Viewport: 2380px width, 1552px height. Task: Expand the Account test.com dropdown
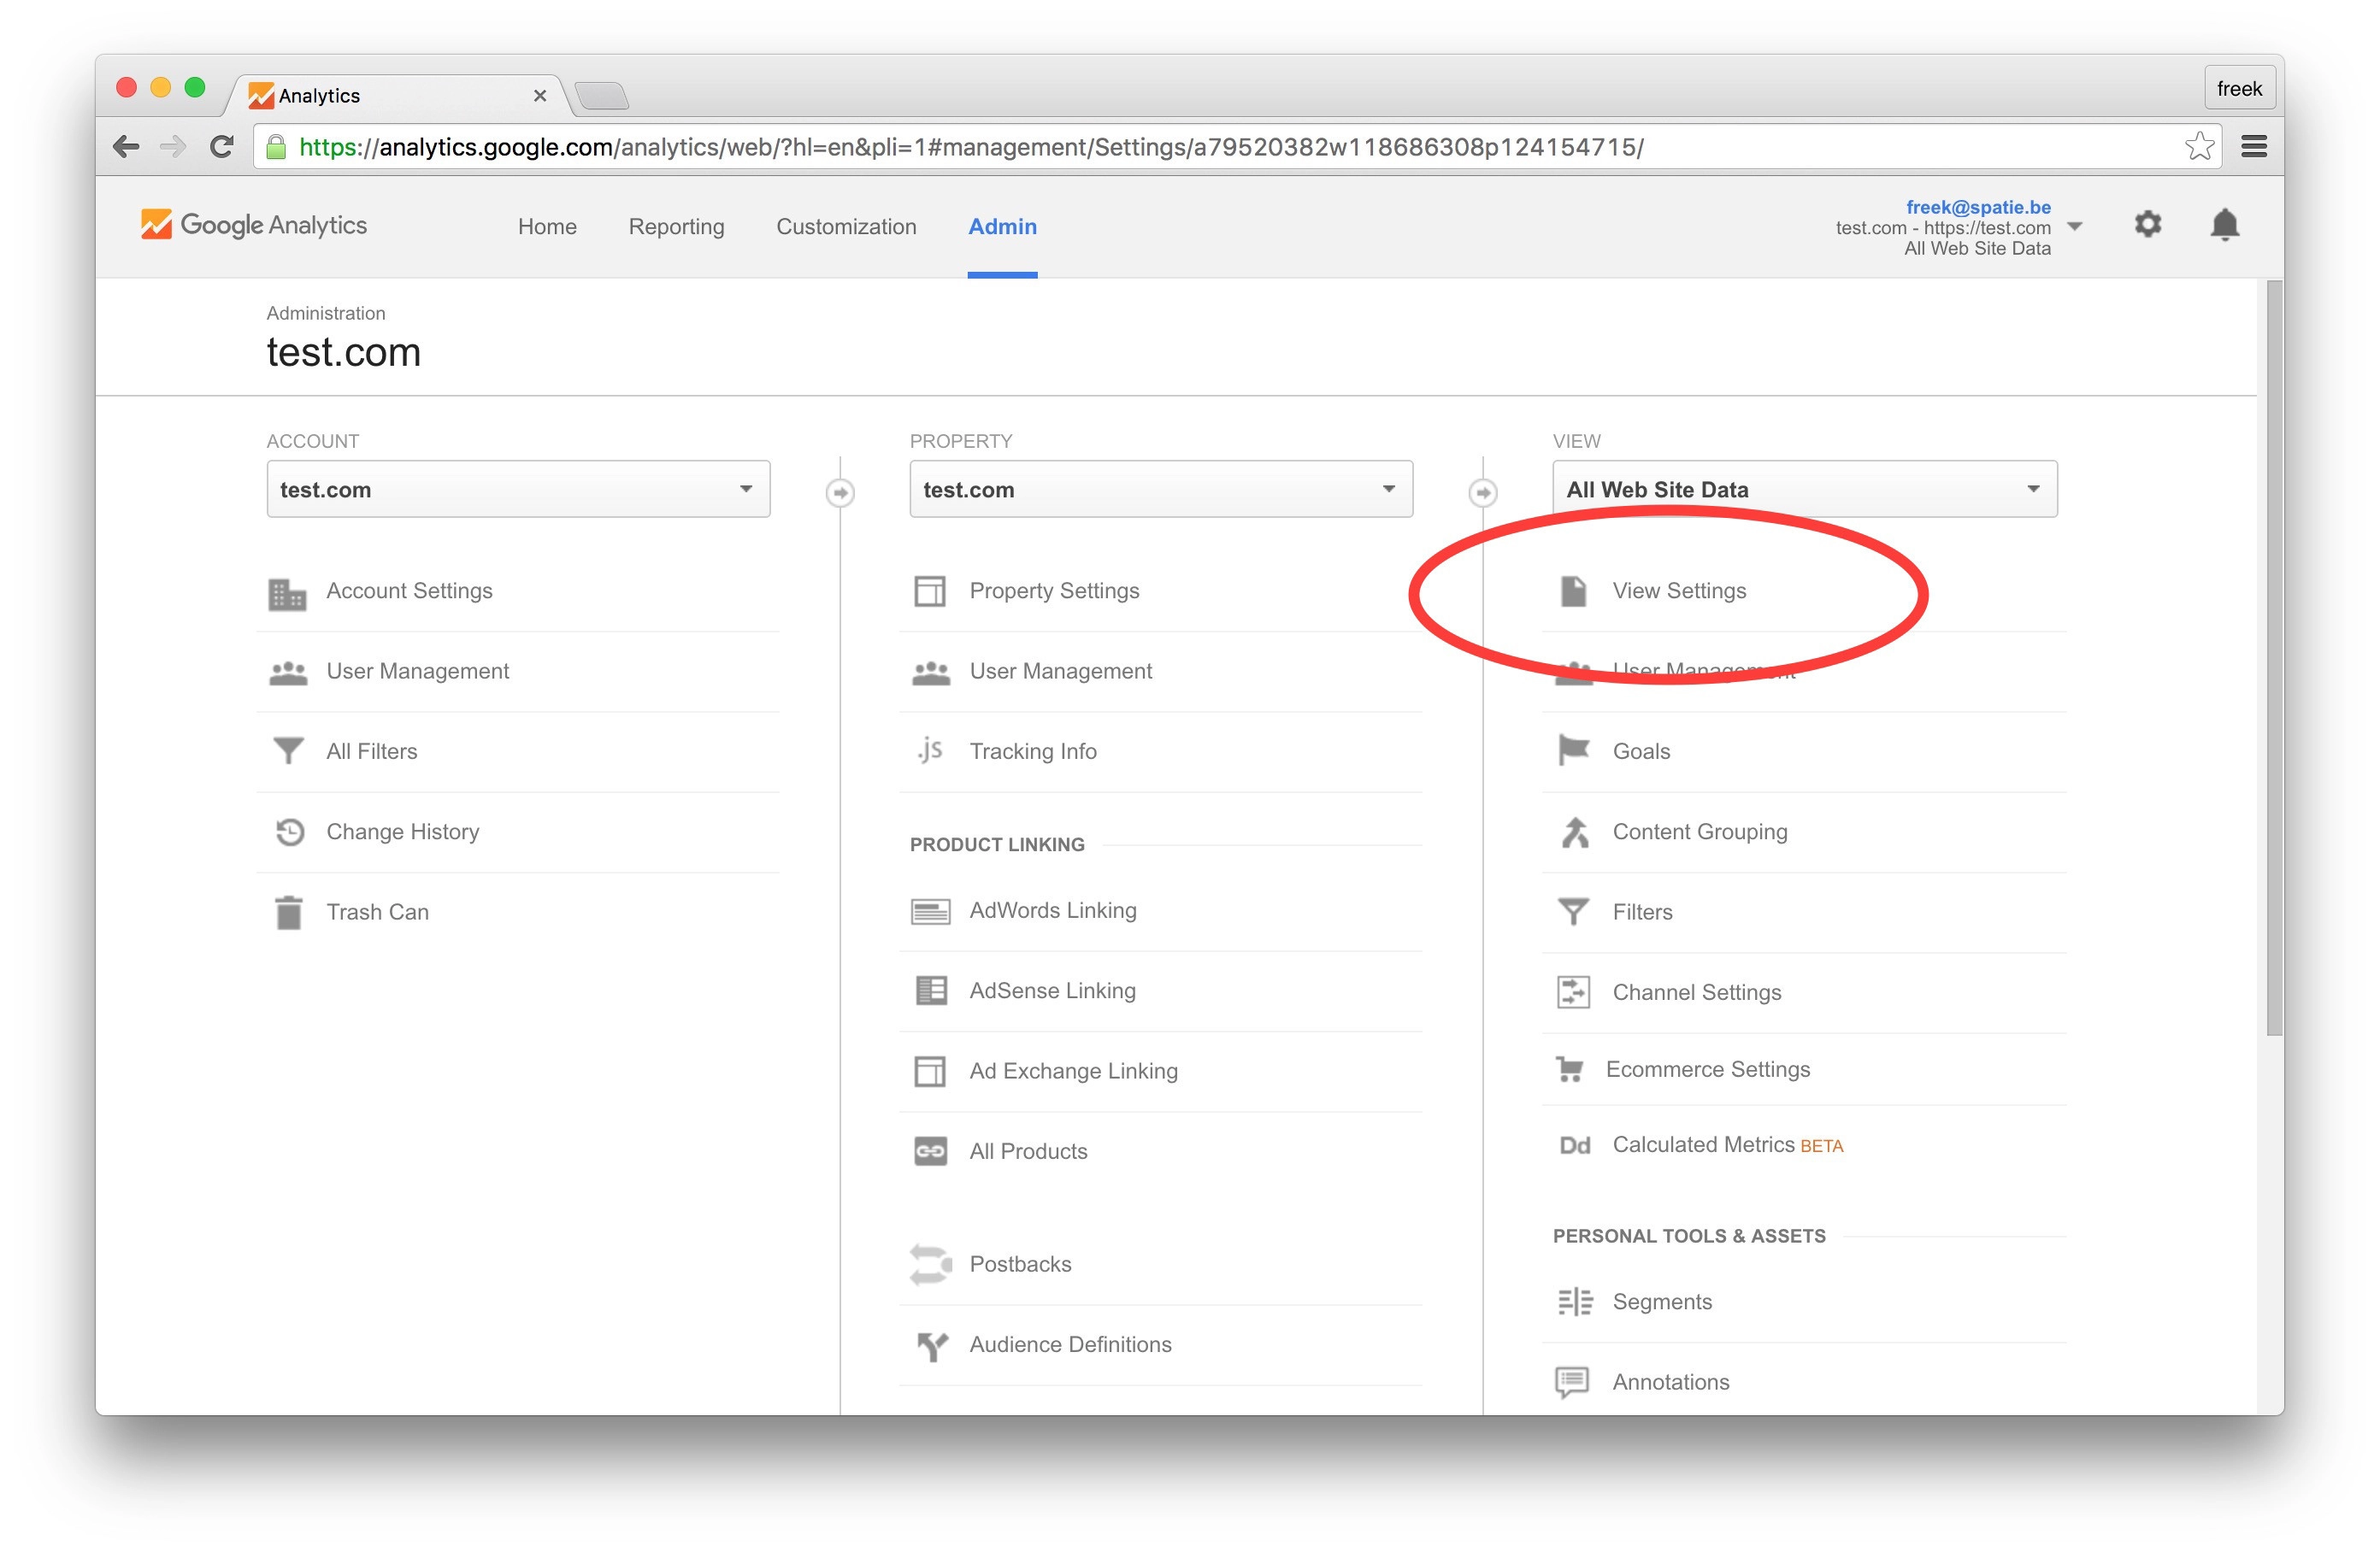[518, 489]
